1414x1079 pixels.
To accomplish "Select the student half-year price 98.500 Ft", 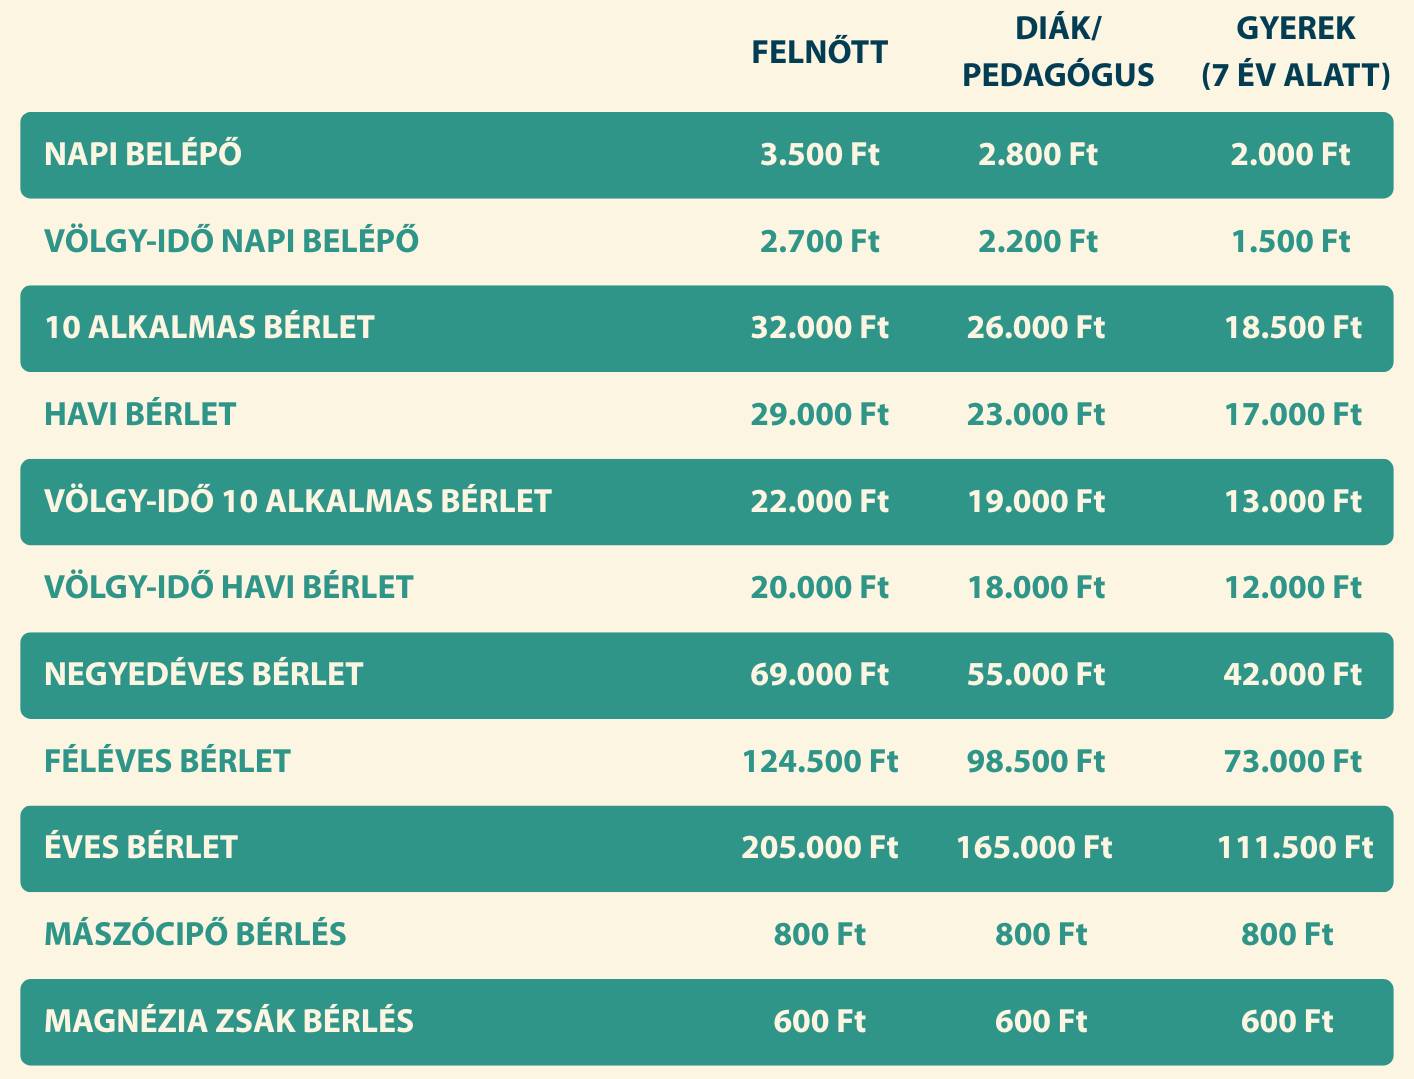I will 1035,762.
